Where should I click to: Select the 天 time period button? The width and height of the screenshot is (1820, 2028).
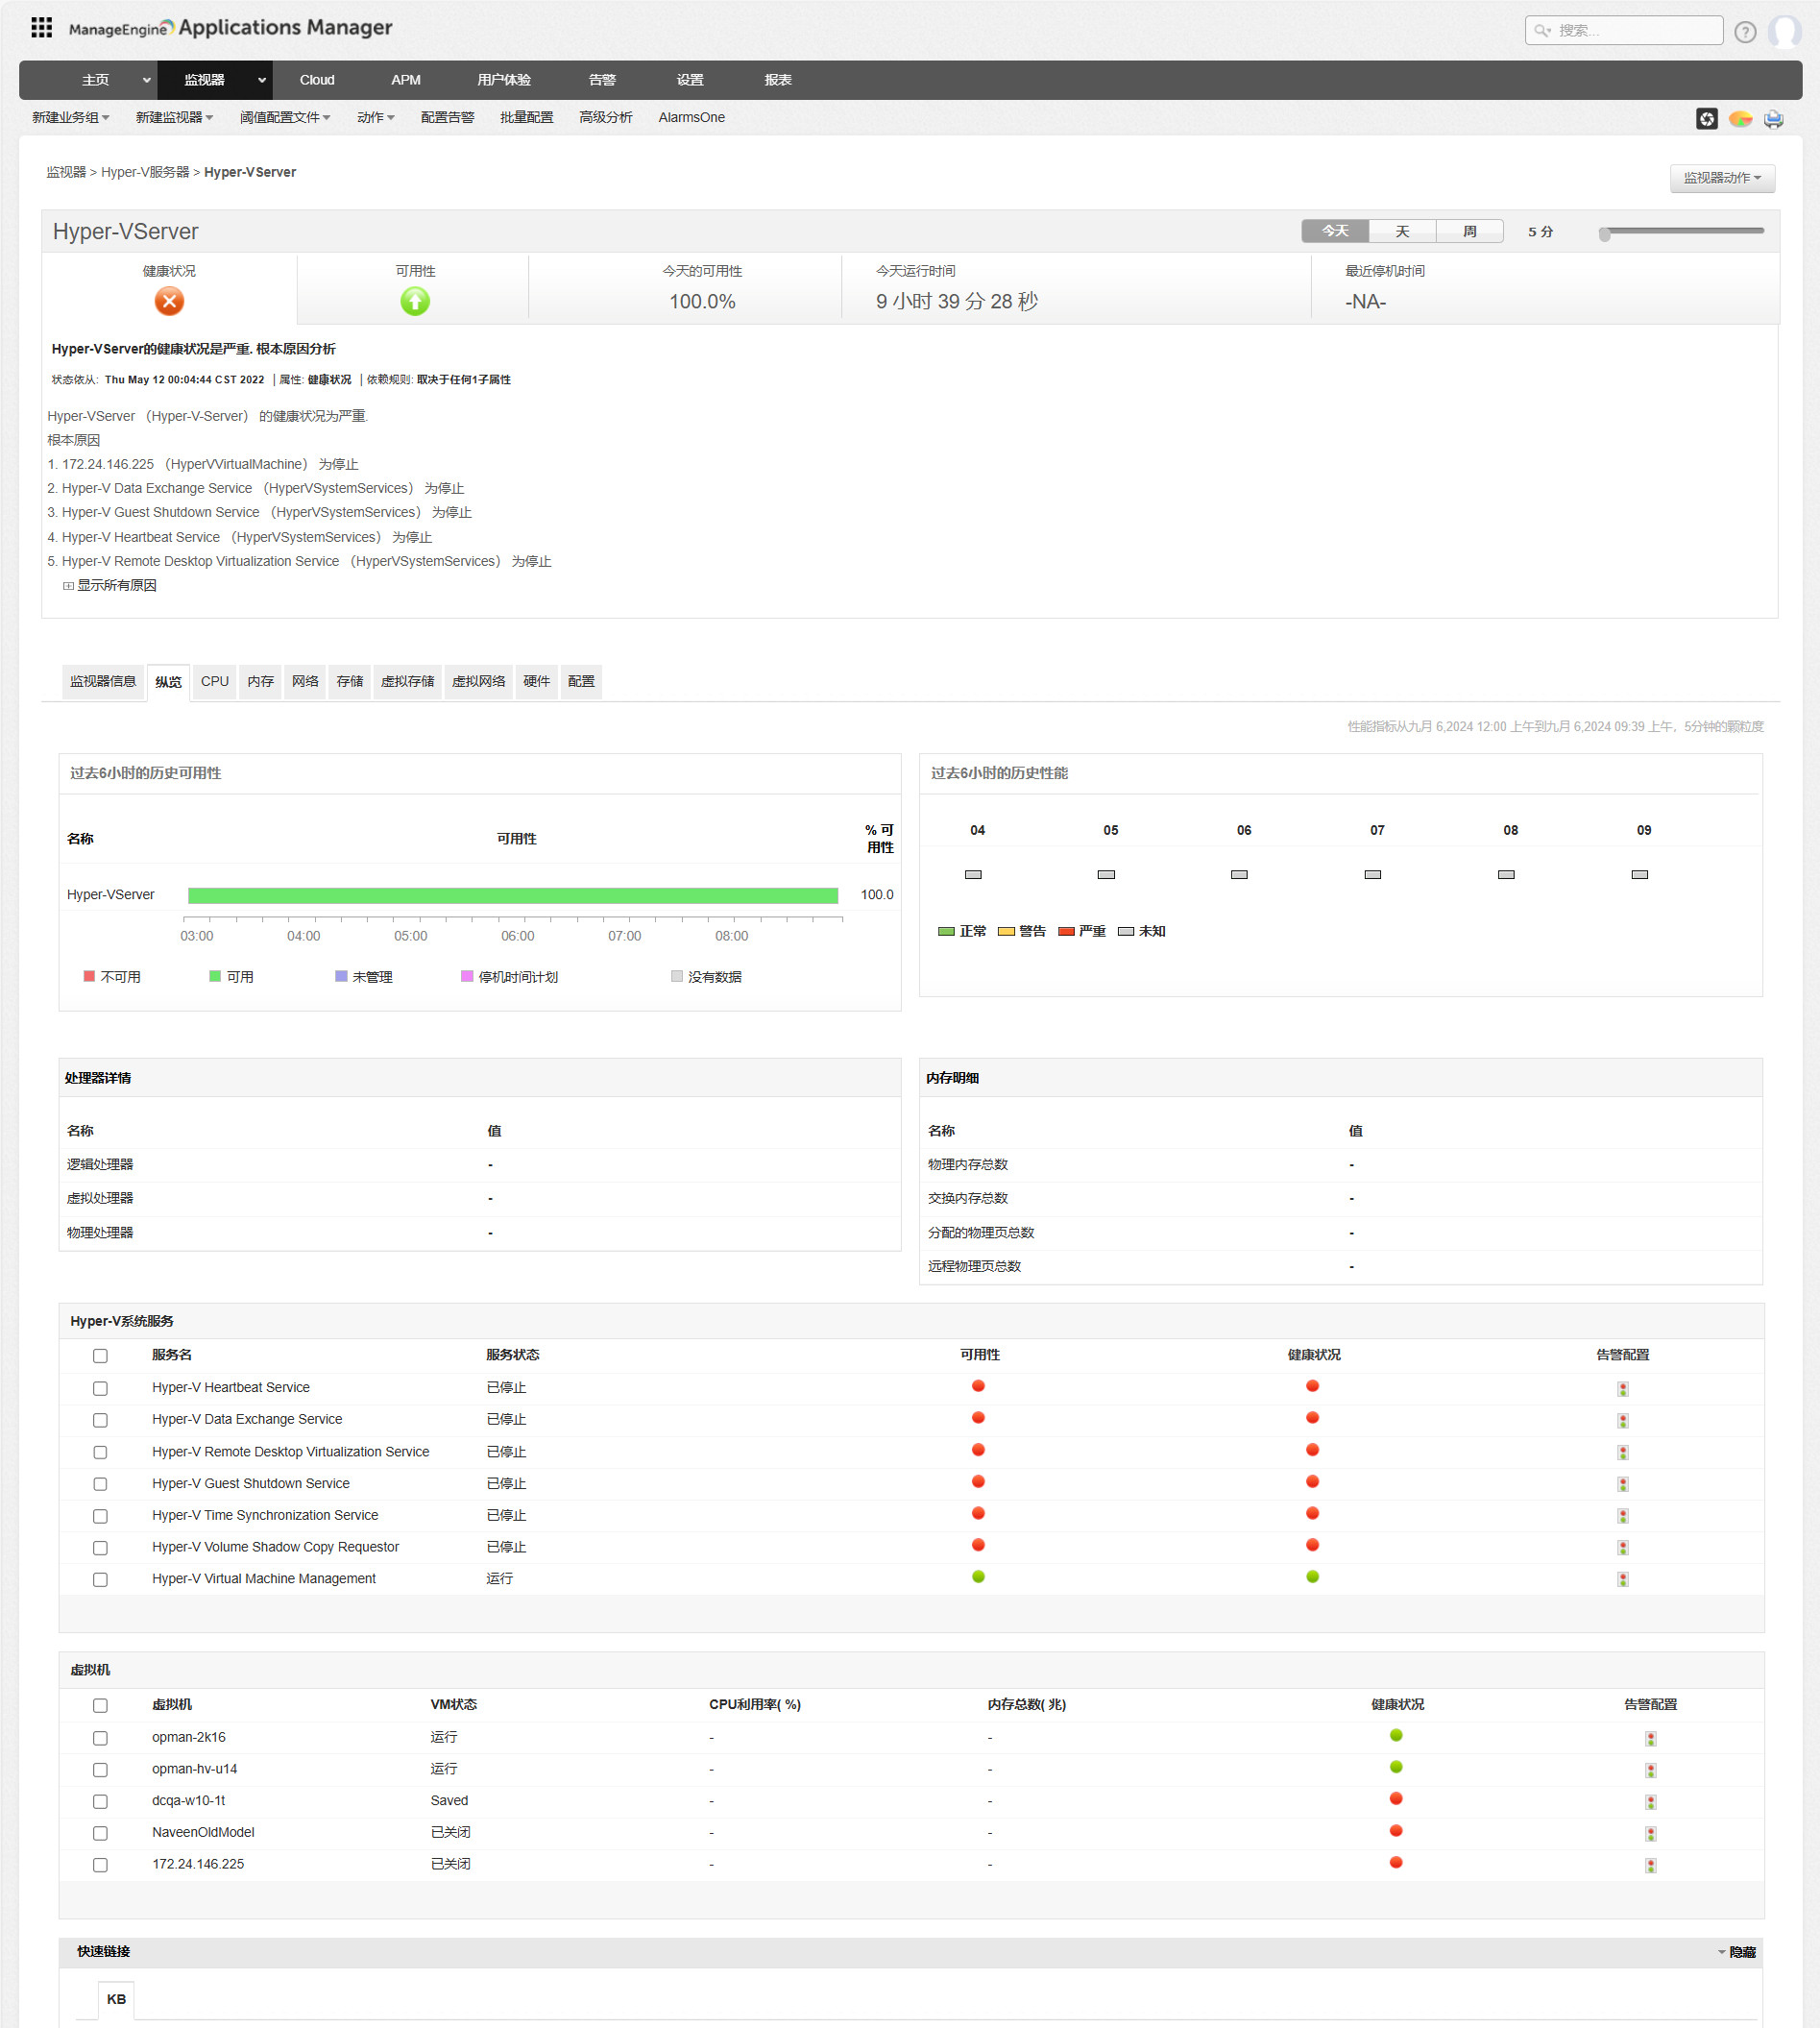click(1402, 232)
